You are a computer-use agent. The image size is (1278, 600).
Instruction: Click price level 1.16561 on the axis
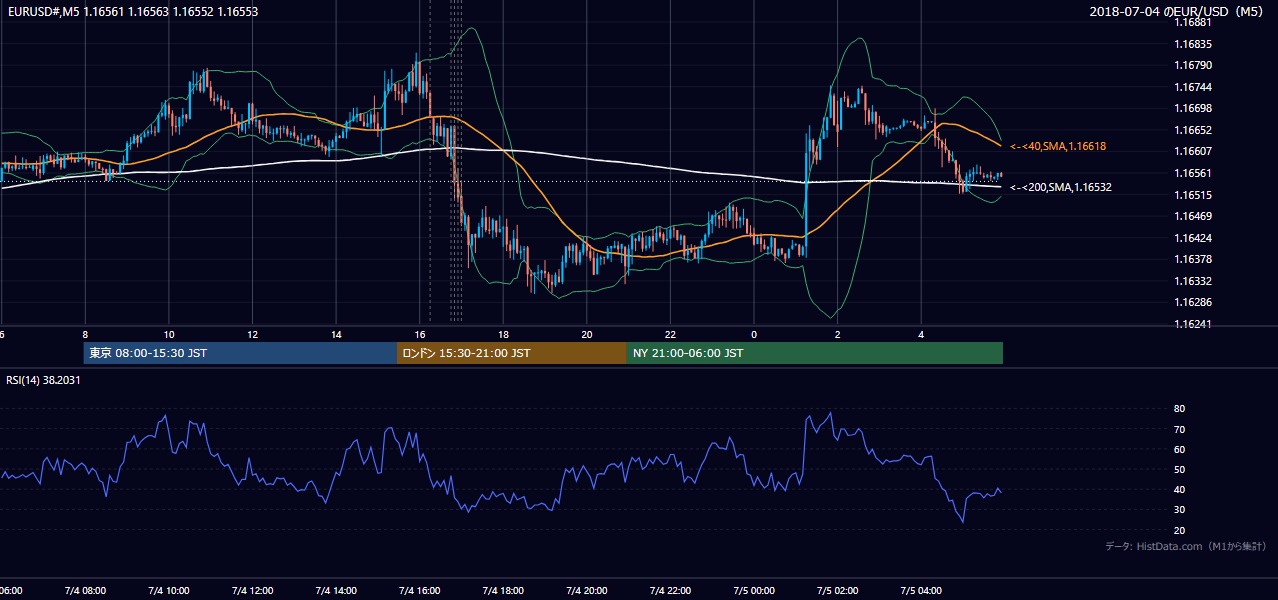(x=1192, y=173)
